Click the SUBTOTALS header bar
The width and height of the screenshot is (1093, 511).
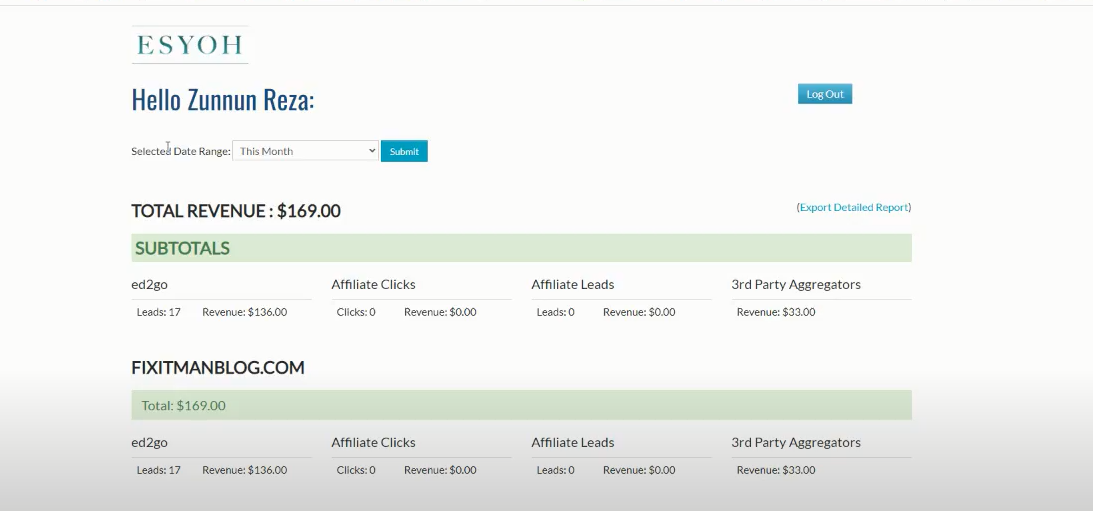click(521, 248)
